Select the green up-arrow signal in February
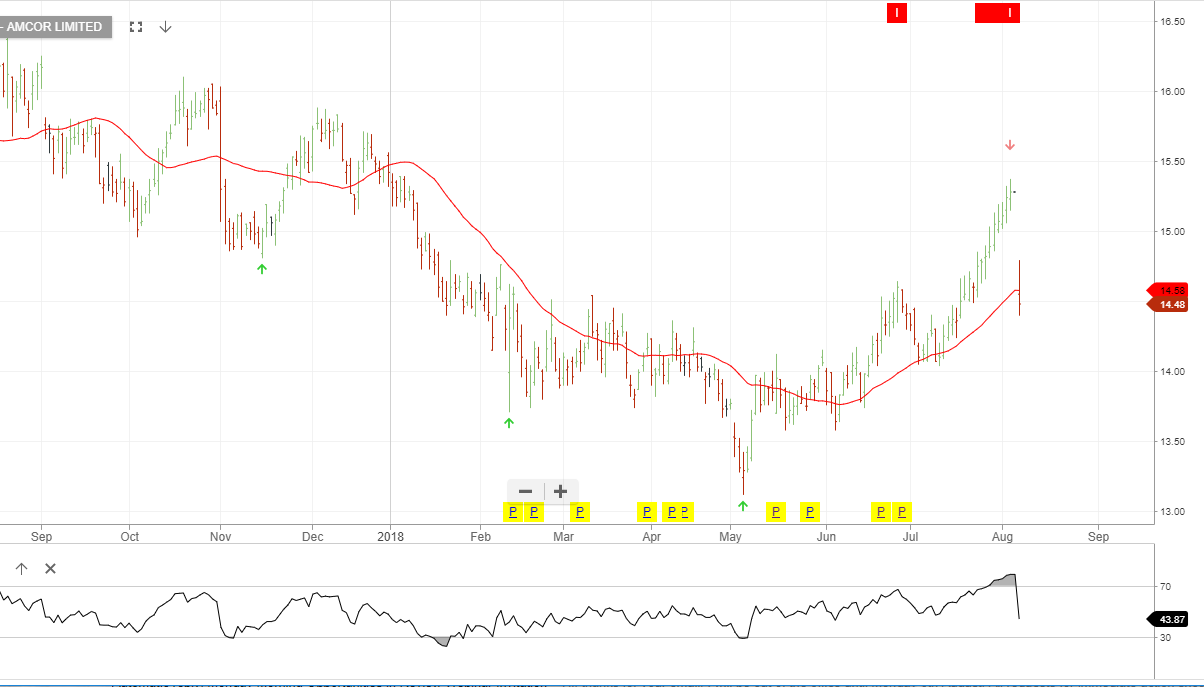This screenshot has height=687, width=1204. (508, 423)
